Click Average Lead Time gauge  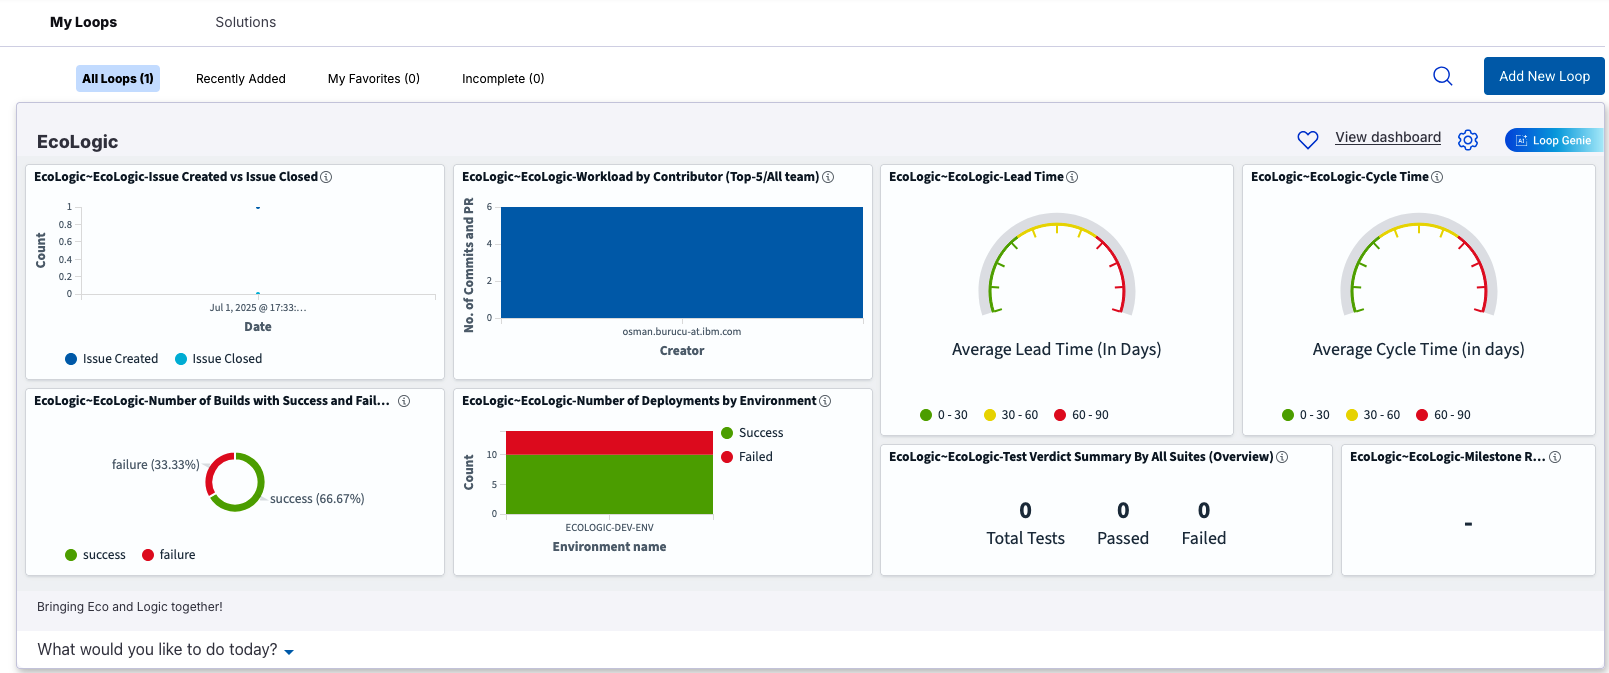tap(1057, 264)
